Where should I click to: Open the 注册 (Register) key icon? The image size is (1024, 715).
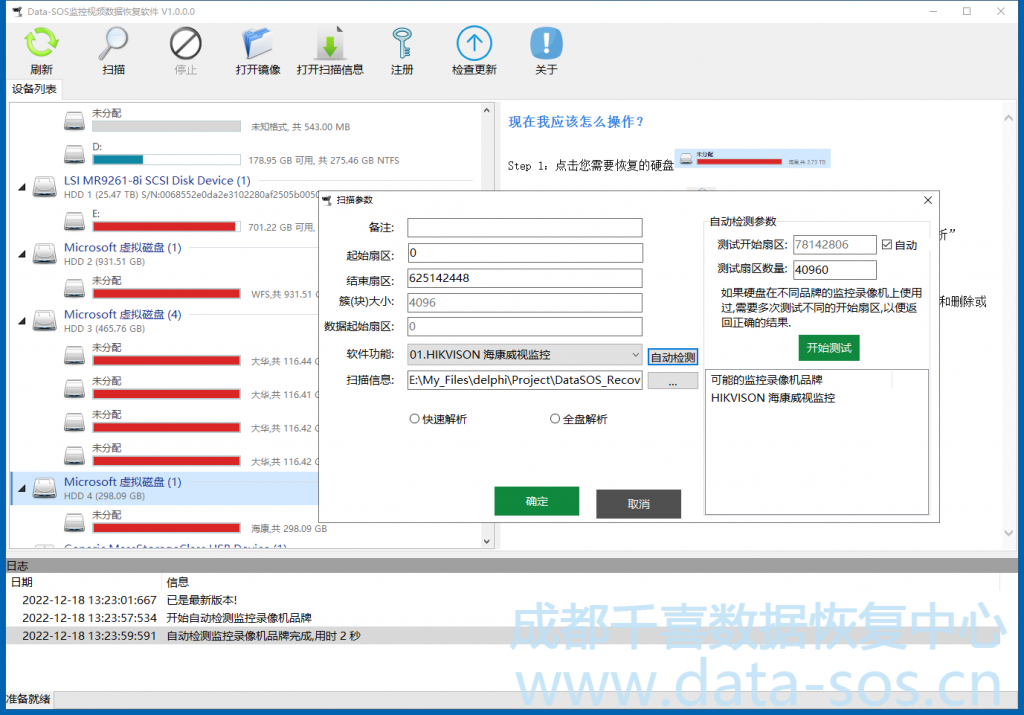[x=402, y=45]
